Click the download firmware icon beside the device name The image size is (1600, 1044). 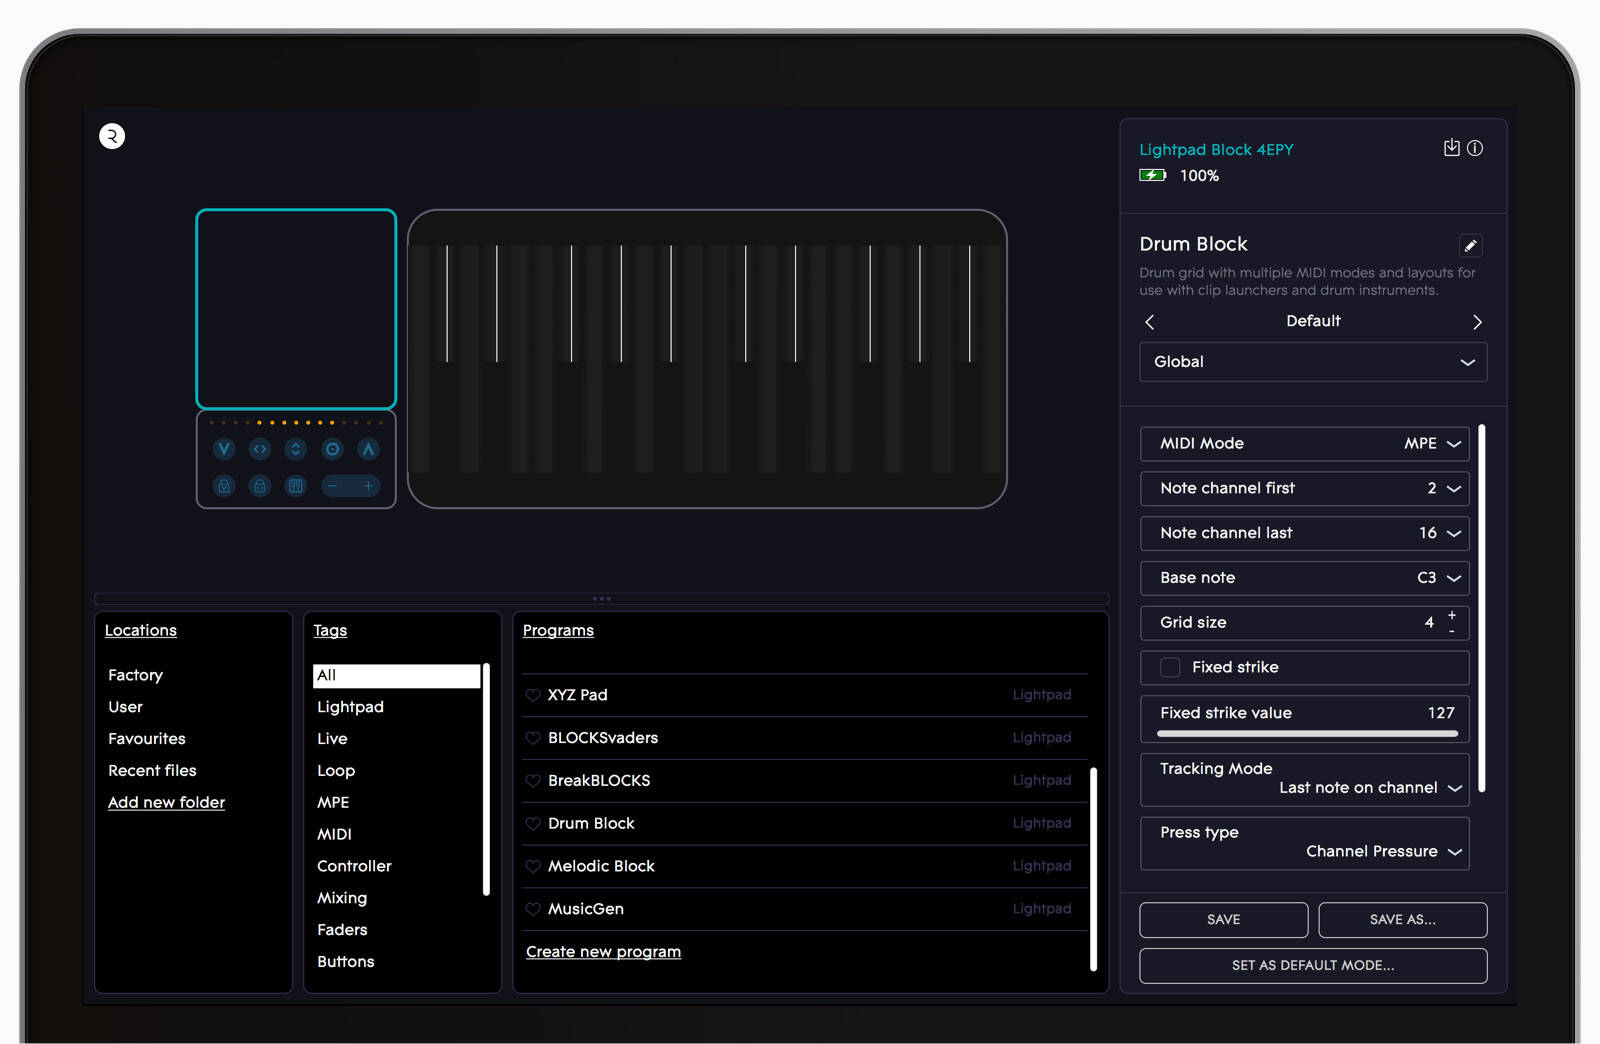tap(1452, 148)
